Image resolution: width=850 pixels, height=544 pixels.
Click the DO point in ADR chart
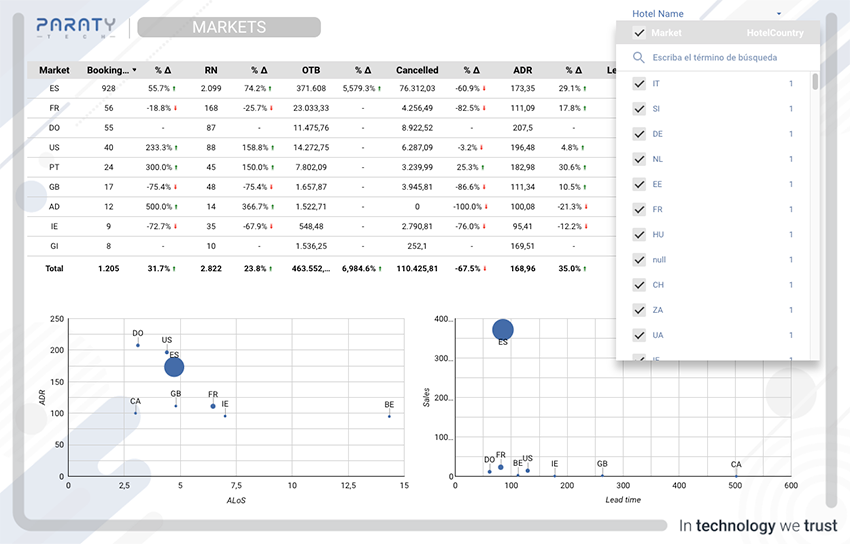click(138, 345)
